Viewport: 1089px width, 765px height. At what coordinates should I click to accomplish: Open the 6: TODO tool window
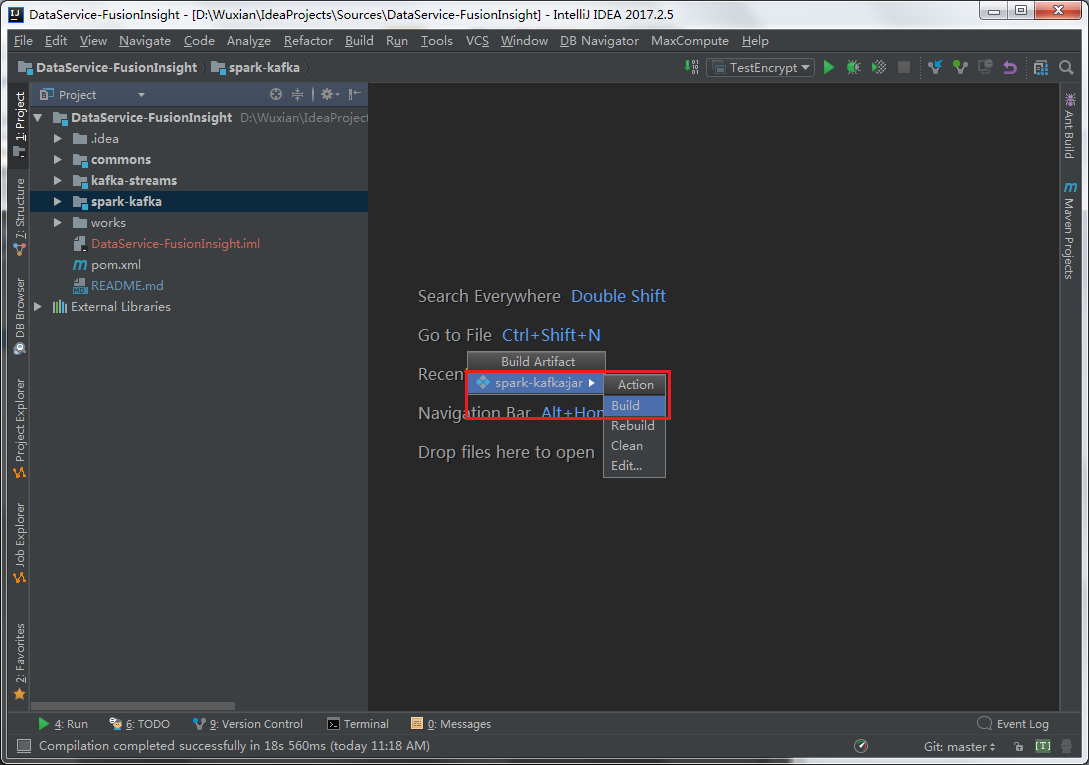point(140,724)
